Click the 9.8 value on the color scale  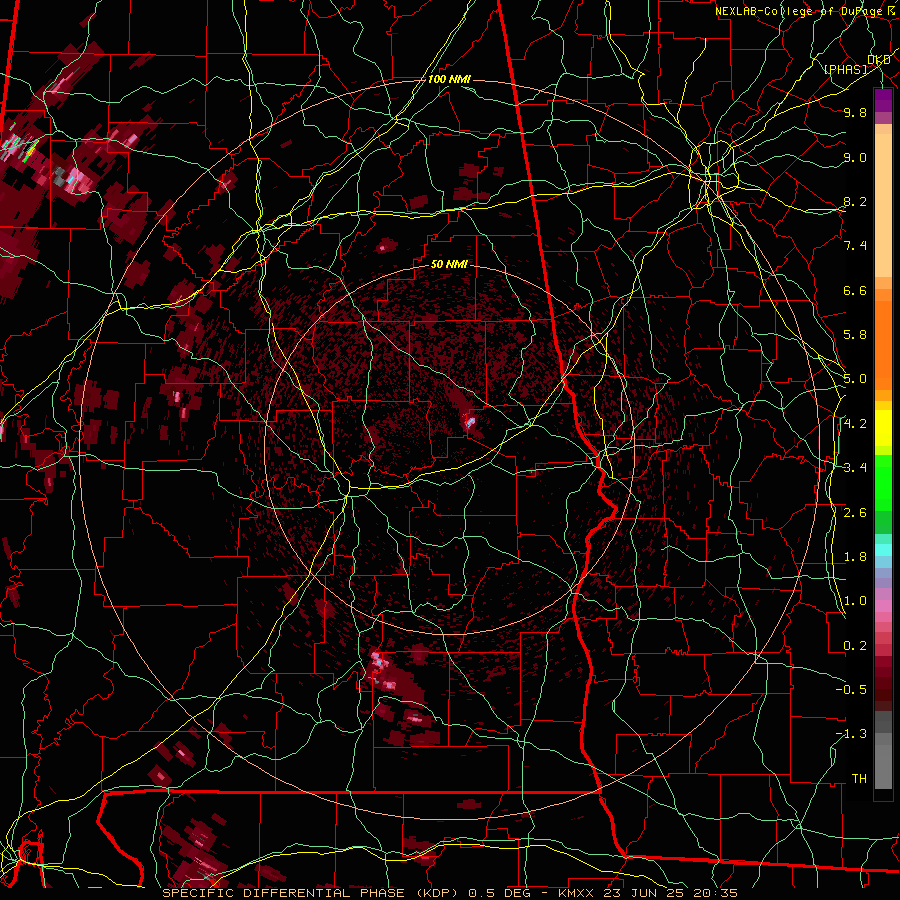click(x=855, y=112)
